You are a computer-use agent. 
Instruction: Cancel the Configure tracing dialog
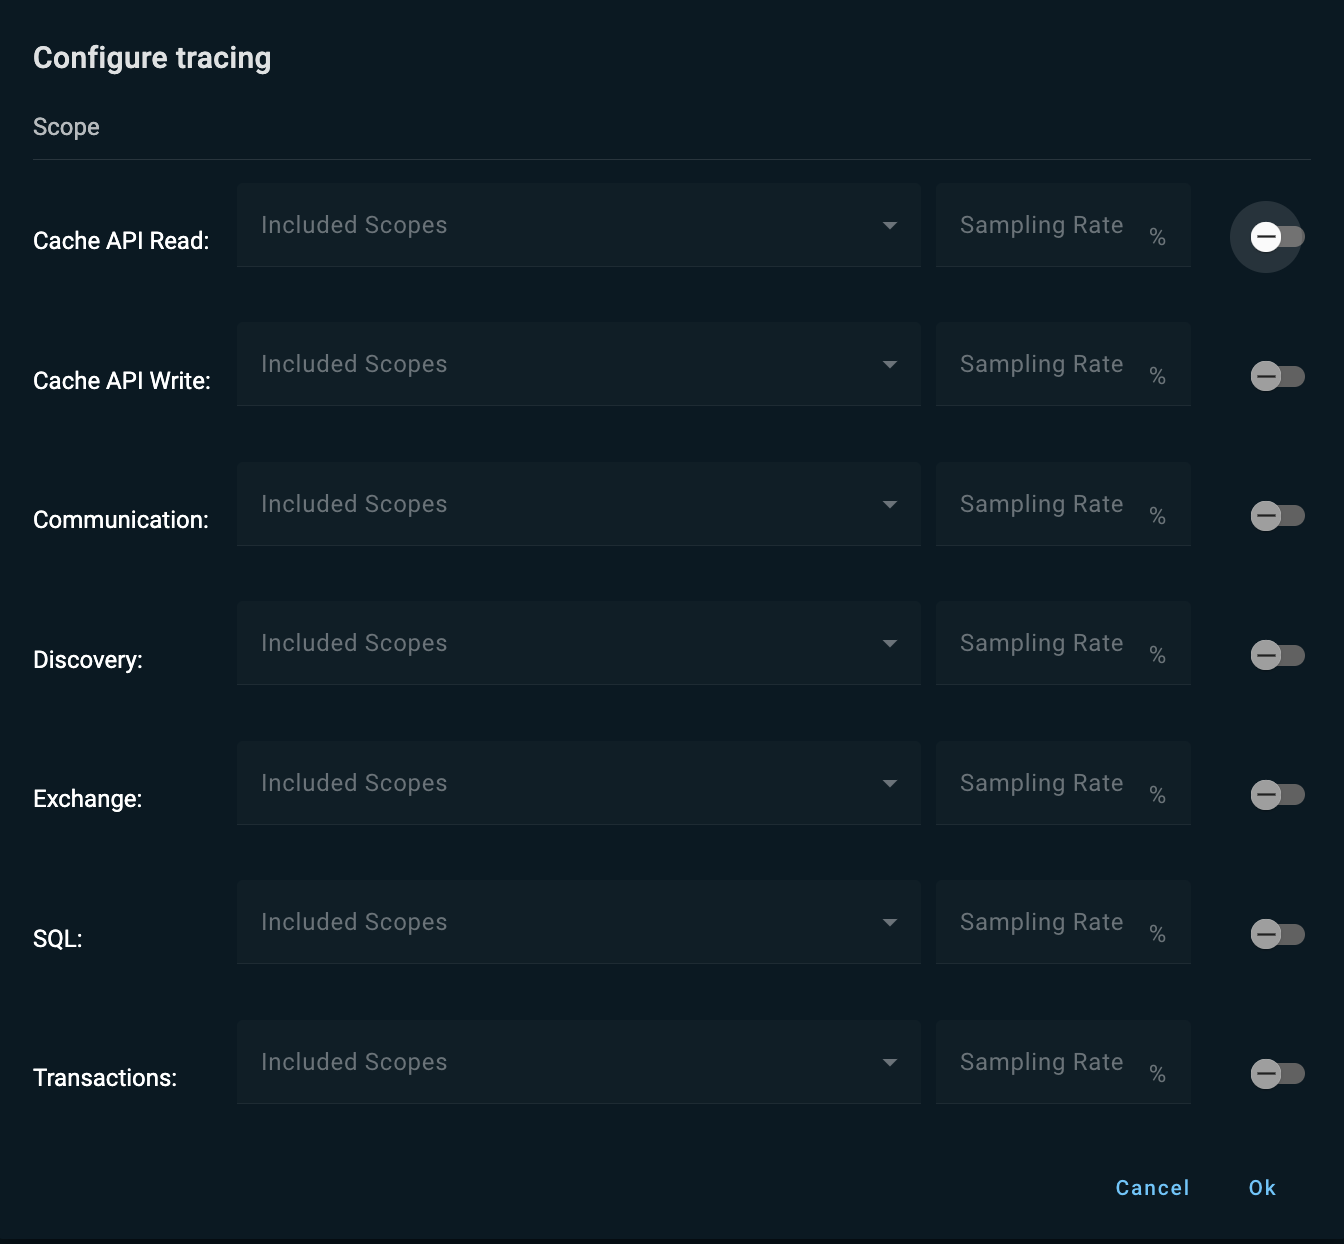[1152, 1188]
